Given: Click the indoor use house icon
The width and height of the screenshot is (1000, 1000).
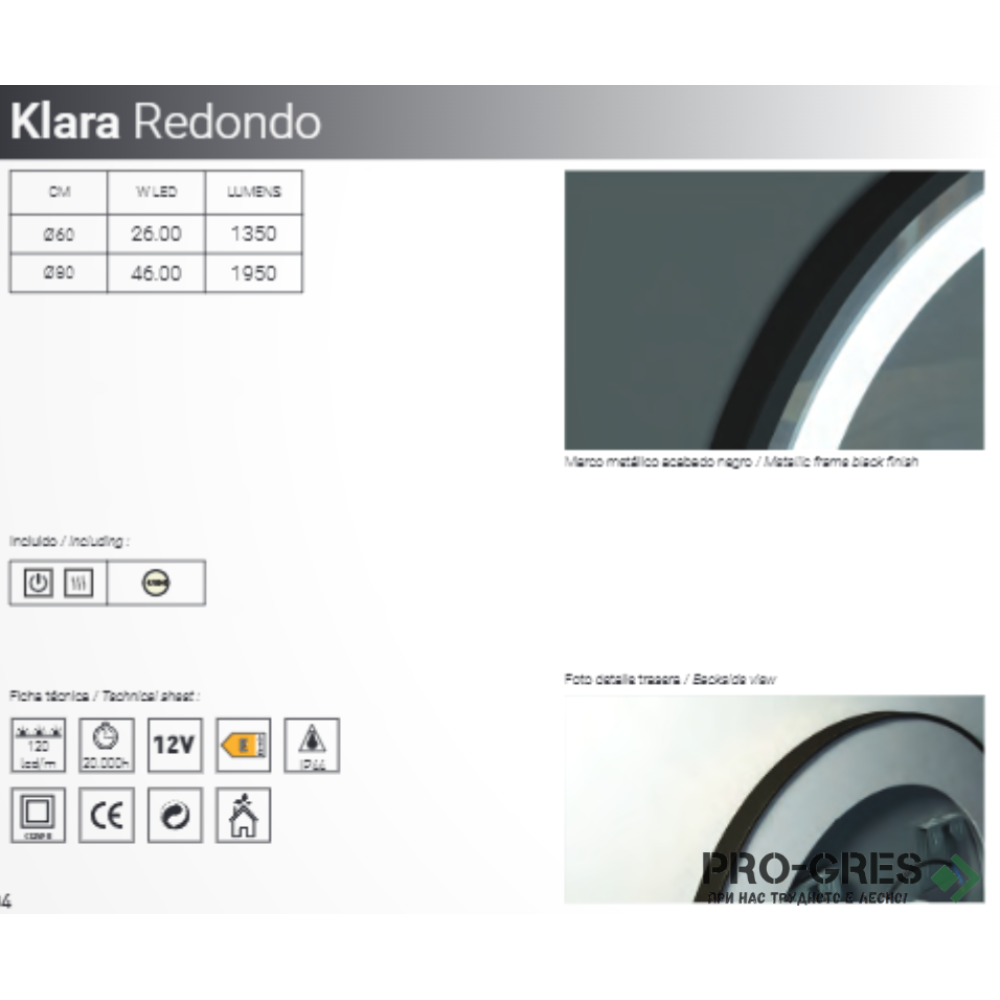Looking at the screenshot, I should point(243,815).
